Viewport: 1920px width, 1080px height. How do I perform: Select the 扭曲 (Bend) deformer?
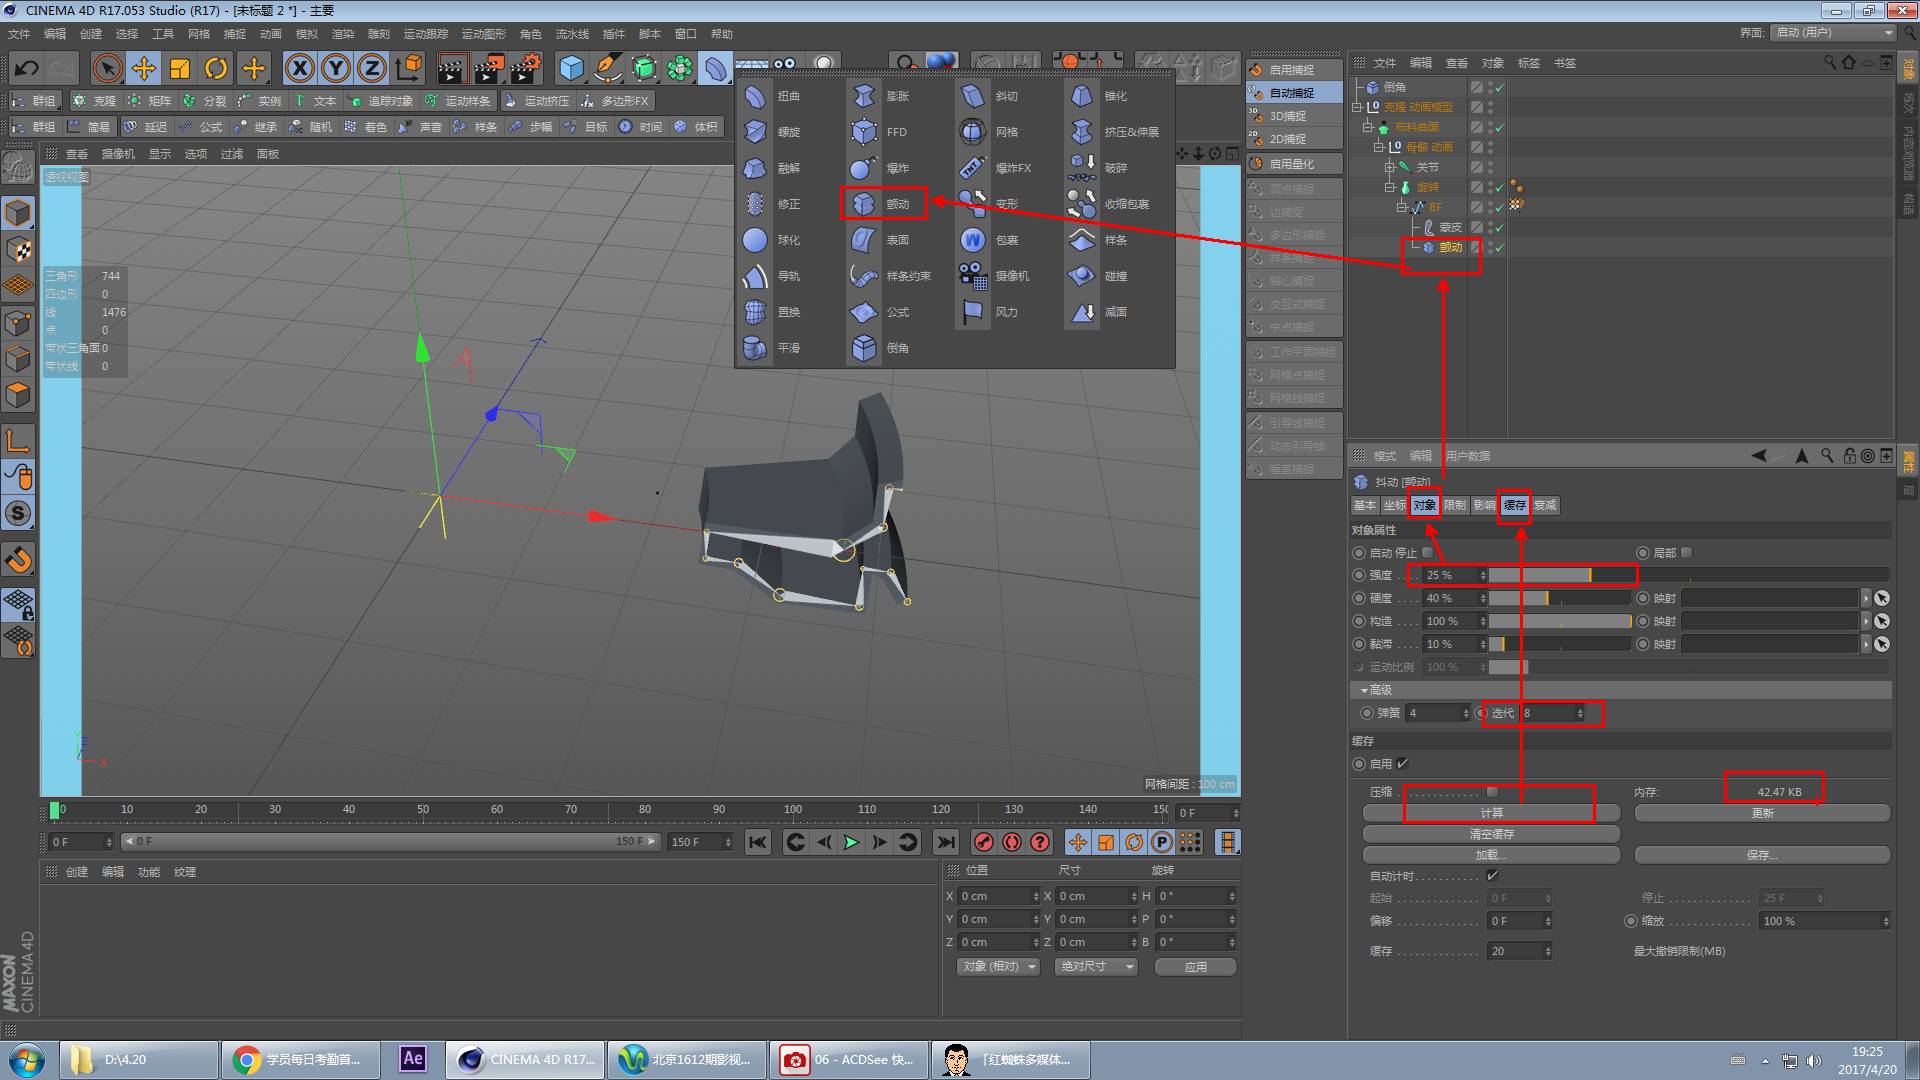pyautogui.click(x=756, y=96)
